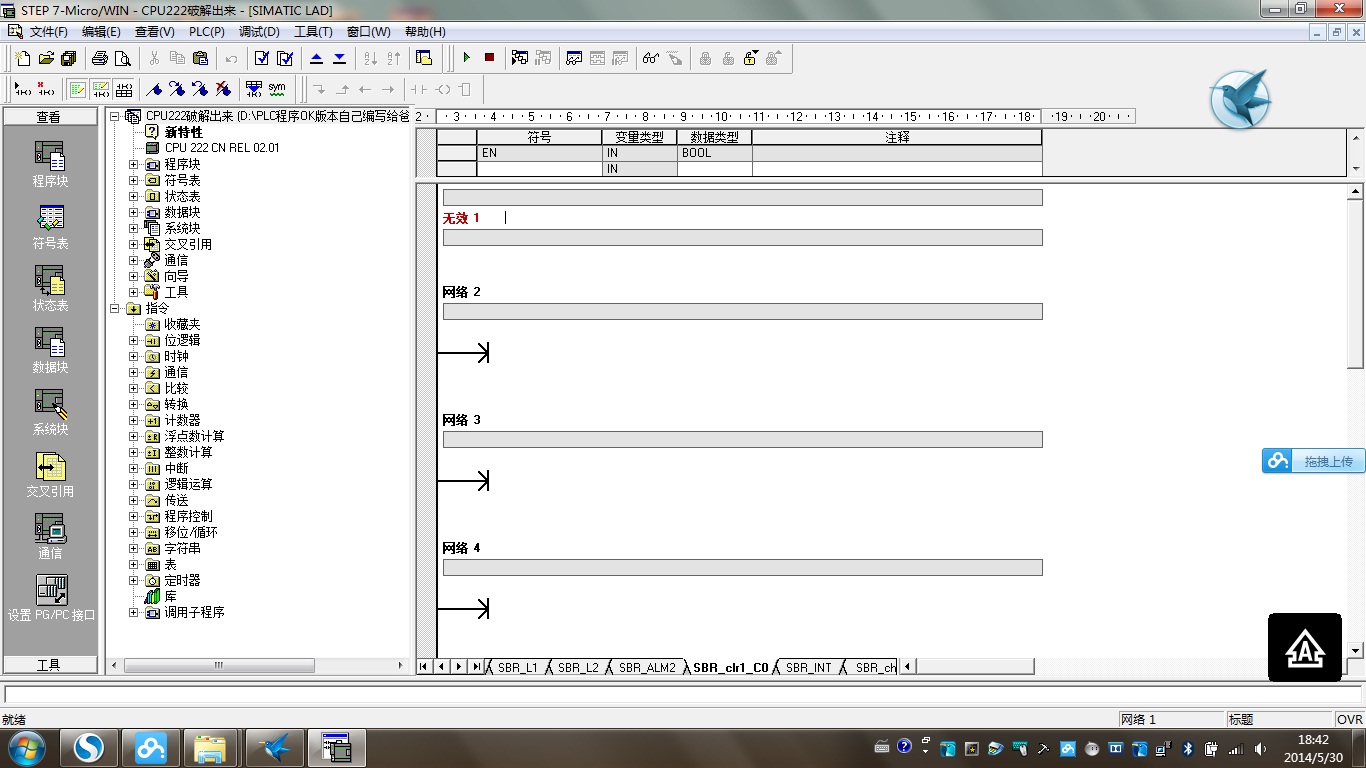Open 设置 PG/PC 接口 in navigation bar
The image size is (1366, 768).
coord(51,598)
